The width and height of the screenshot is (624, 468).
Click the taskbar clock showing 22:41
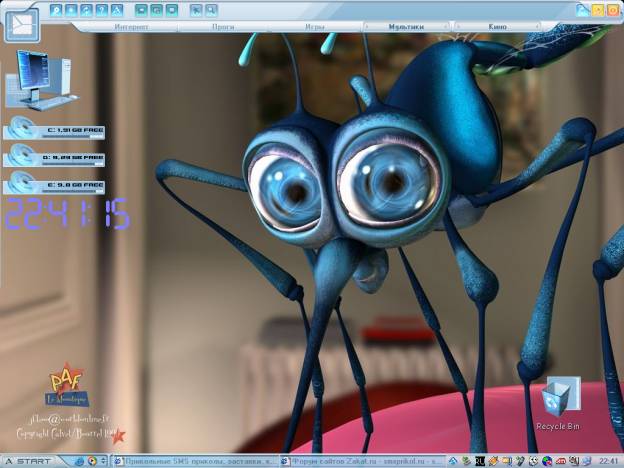608,461
